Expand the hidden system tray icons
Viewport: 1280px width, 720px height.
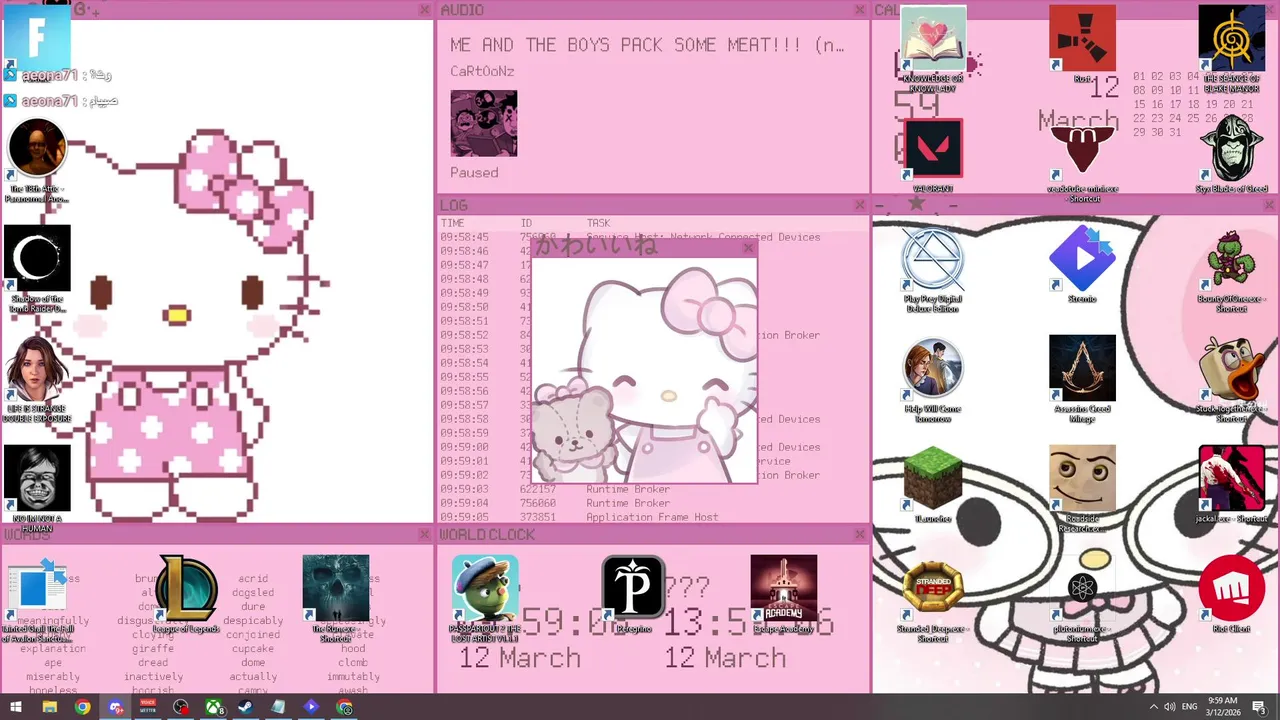click(x=1153, y=707)
